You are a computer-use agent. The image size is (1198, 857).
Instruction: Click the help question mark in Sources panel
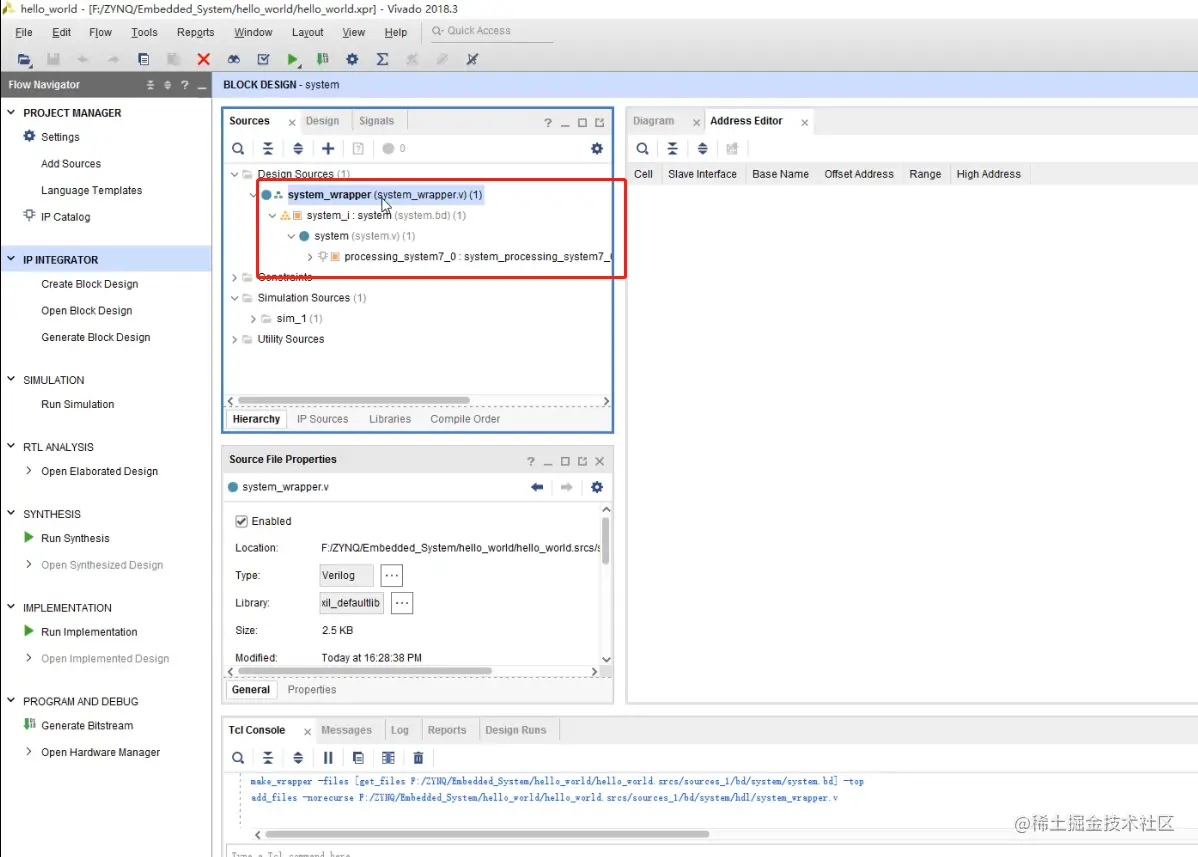click(548, 123)
